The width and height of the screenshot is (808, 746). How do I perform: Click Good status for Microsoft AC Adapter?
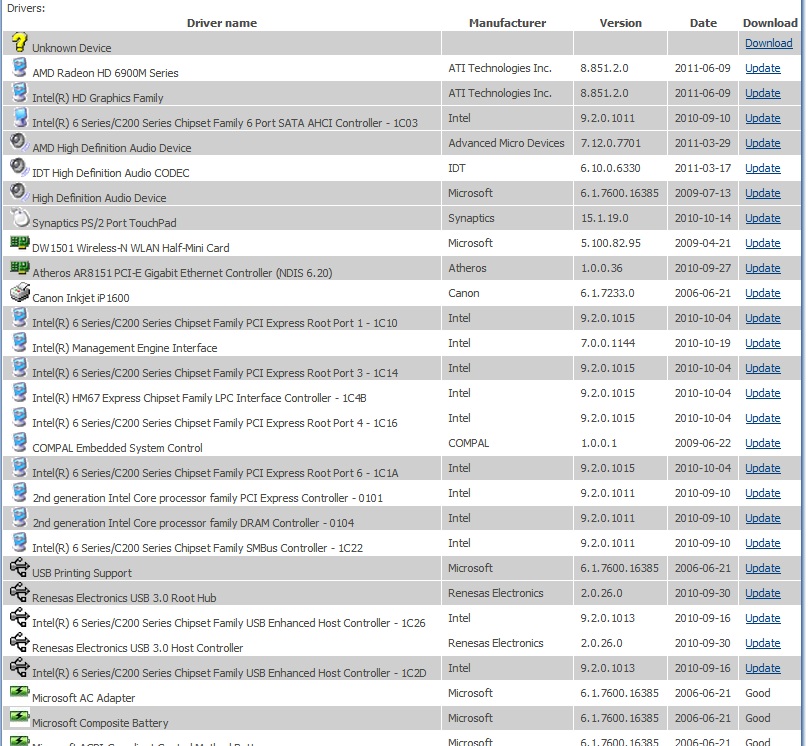click(x=758, y=693)
